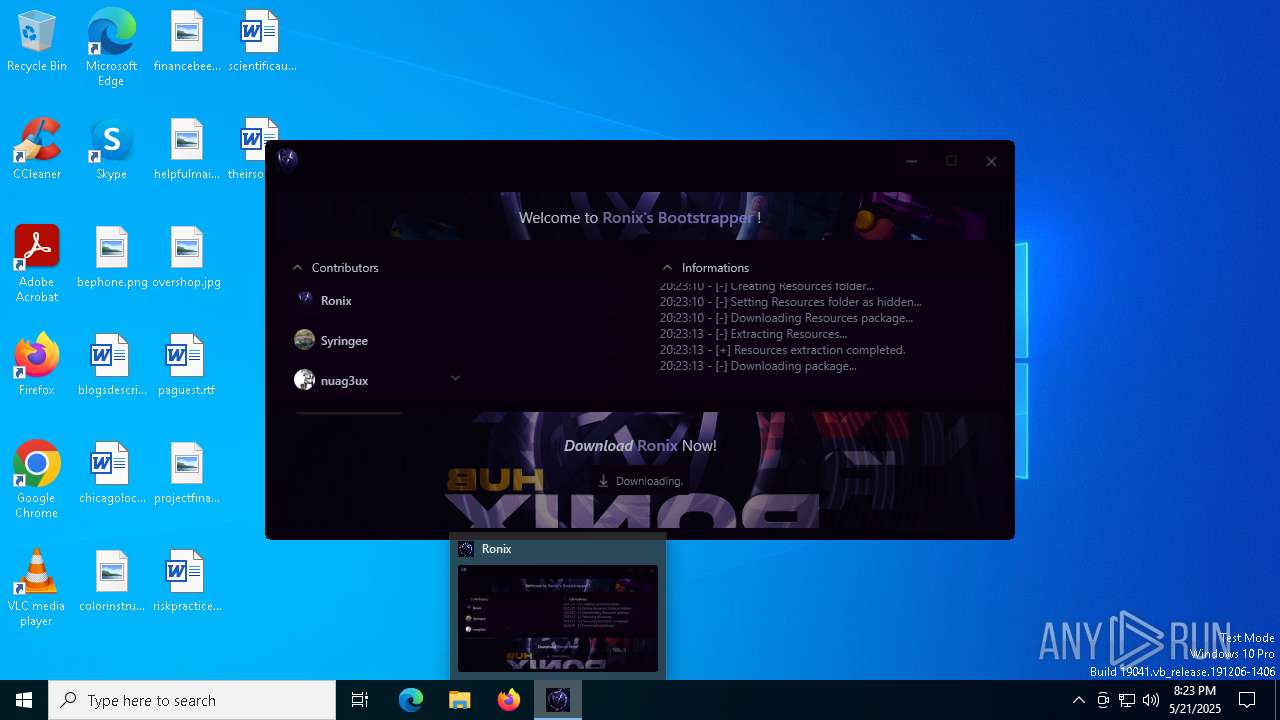Open Microsoft Edge desktop shortcut
Screen dimensions: 1280x720
pos(111,48)
